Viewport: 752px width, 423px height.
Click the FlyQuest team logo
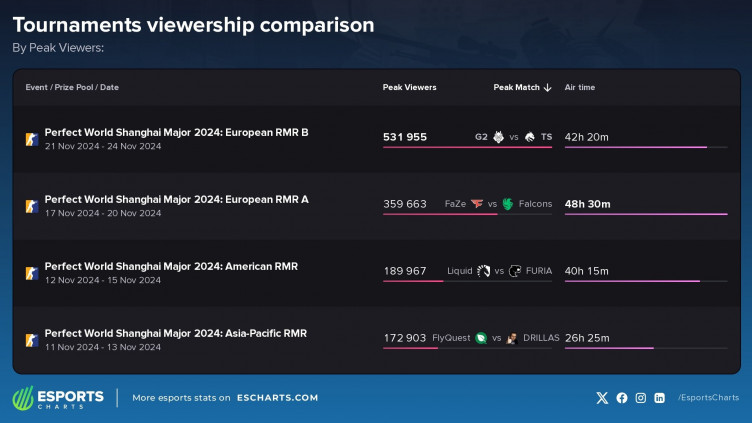[x=481, y=338]
